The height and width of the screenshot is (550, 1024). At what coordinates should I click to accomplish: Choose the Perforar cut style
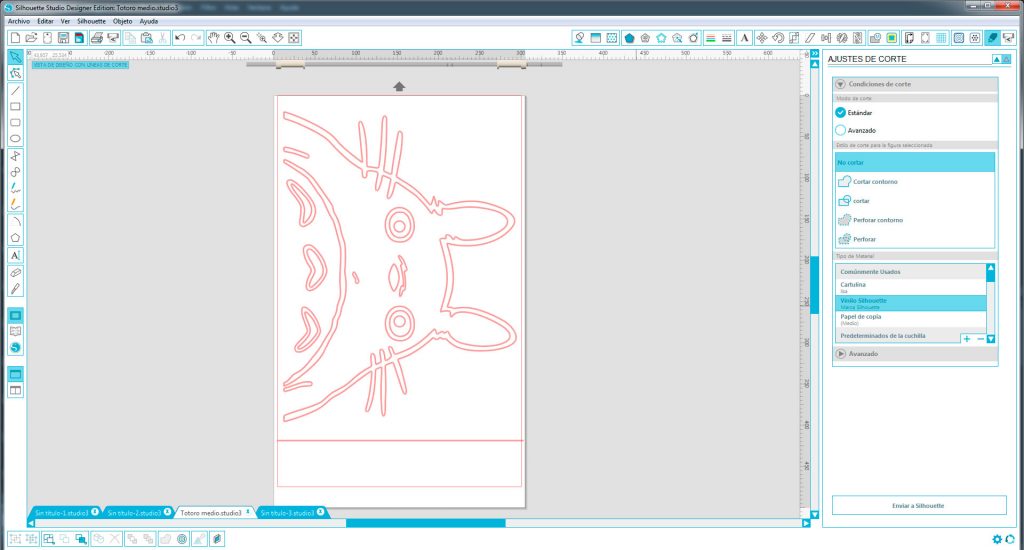[x=915, y=239]
